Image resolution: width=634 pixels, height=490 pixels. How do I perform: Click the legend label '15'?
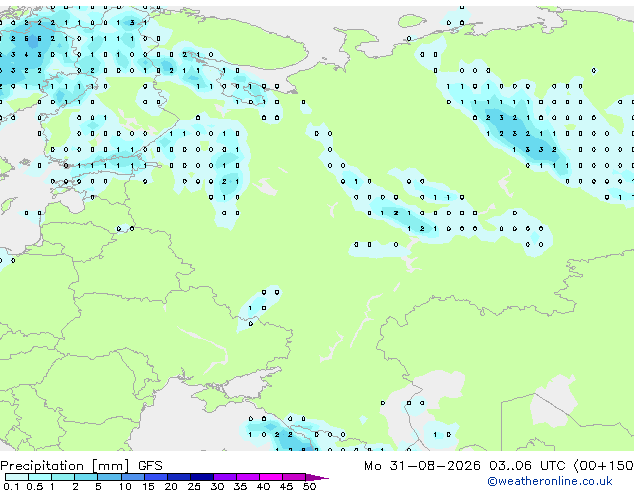pos(148,486)
